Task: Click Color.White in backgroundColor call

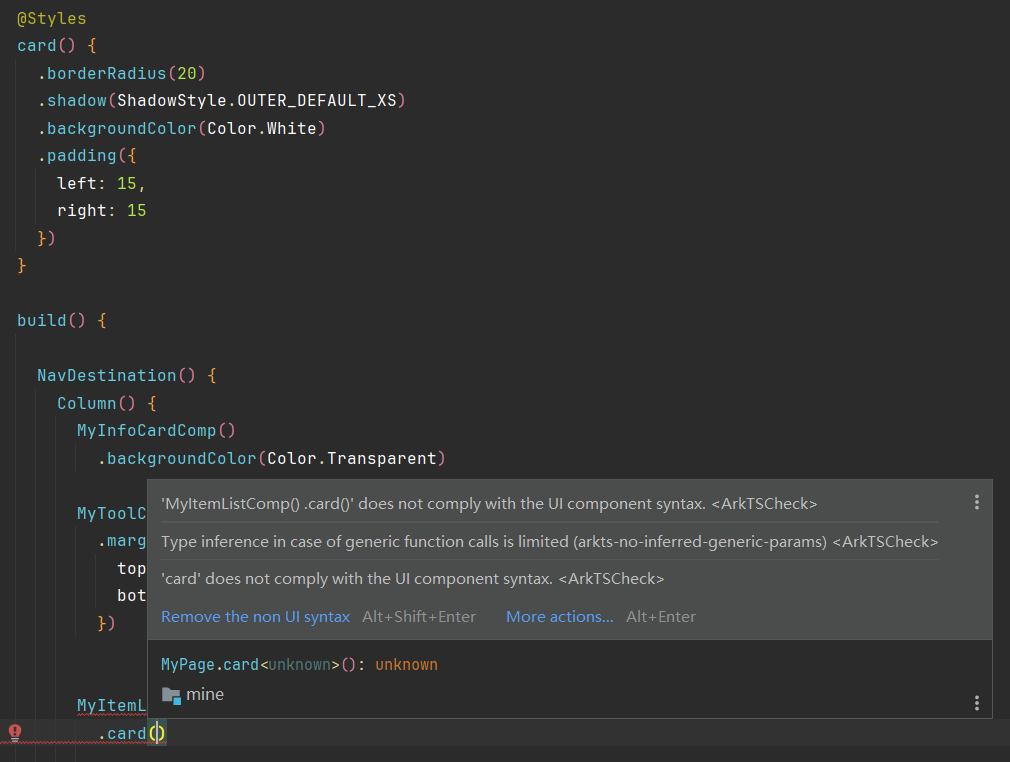Action: pos(262,128)
